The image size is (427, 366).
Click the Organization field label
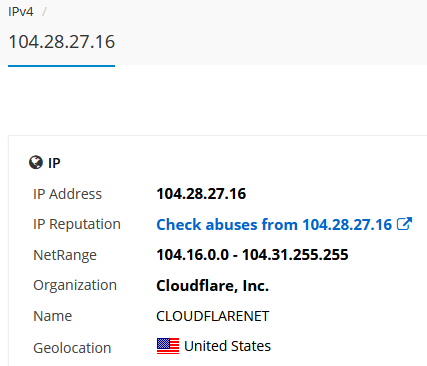click(75, 286)
